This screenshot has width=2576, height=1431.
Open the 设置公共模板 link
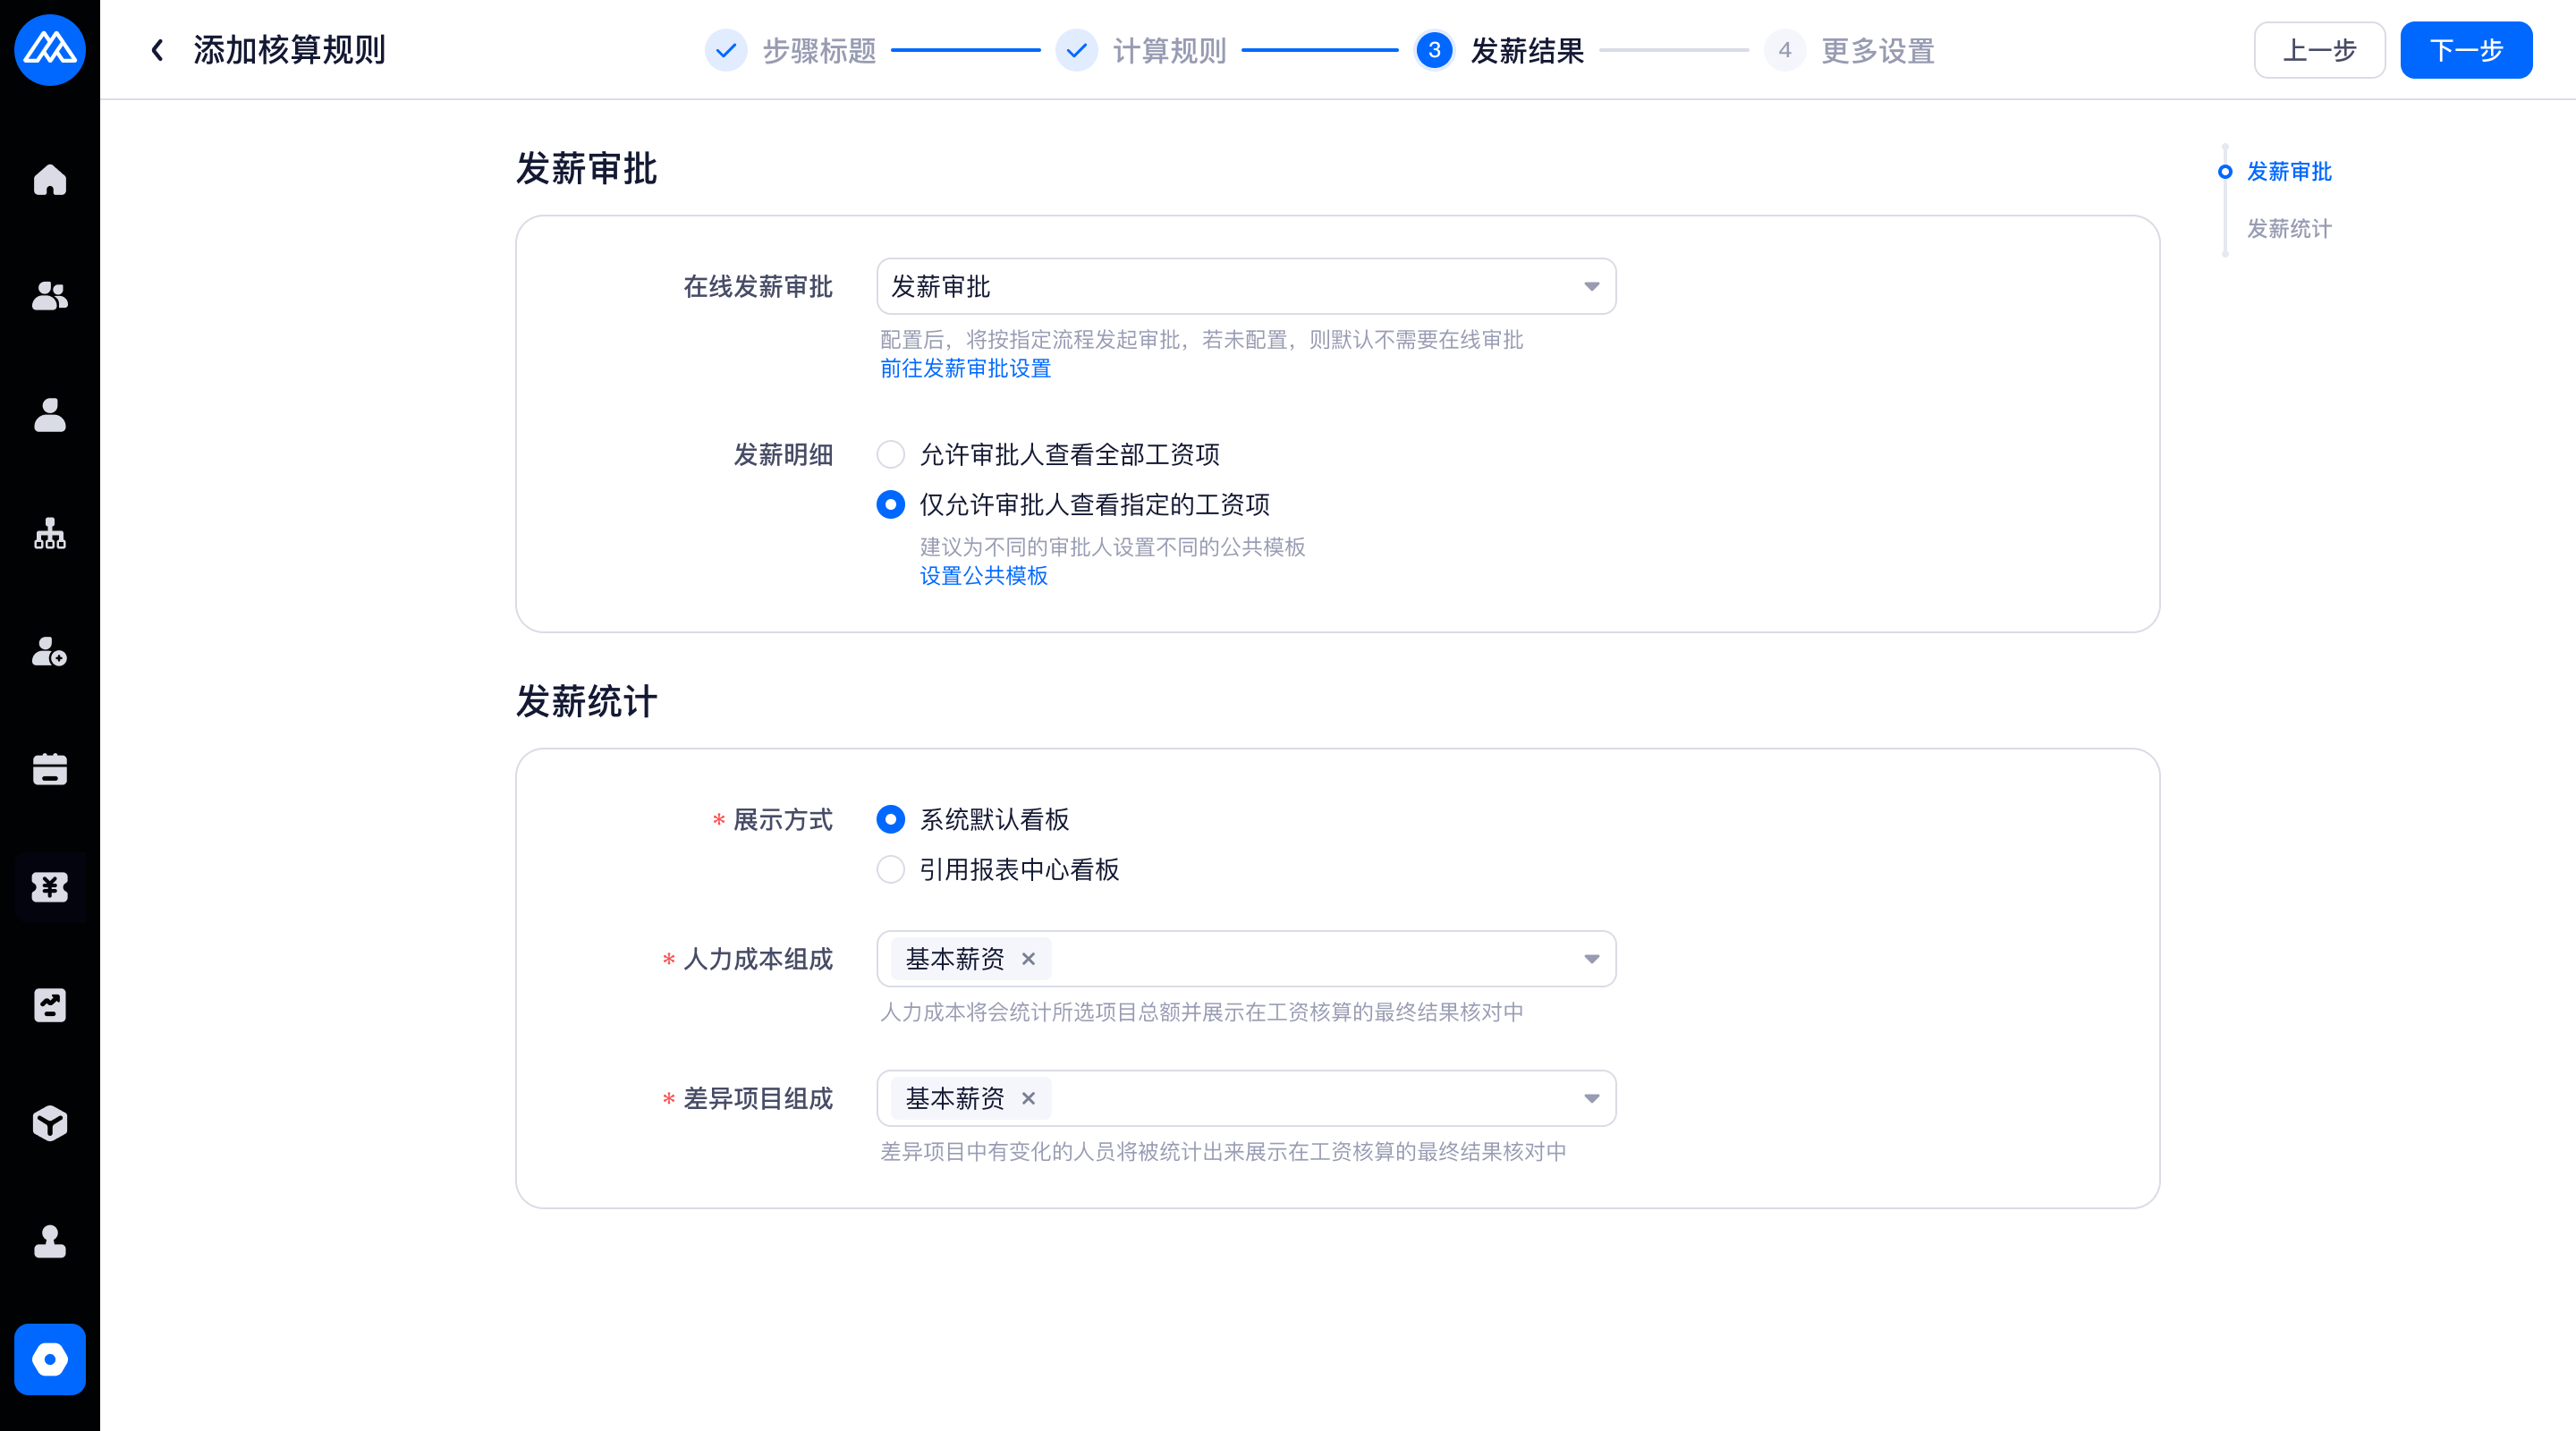983,575
